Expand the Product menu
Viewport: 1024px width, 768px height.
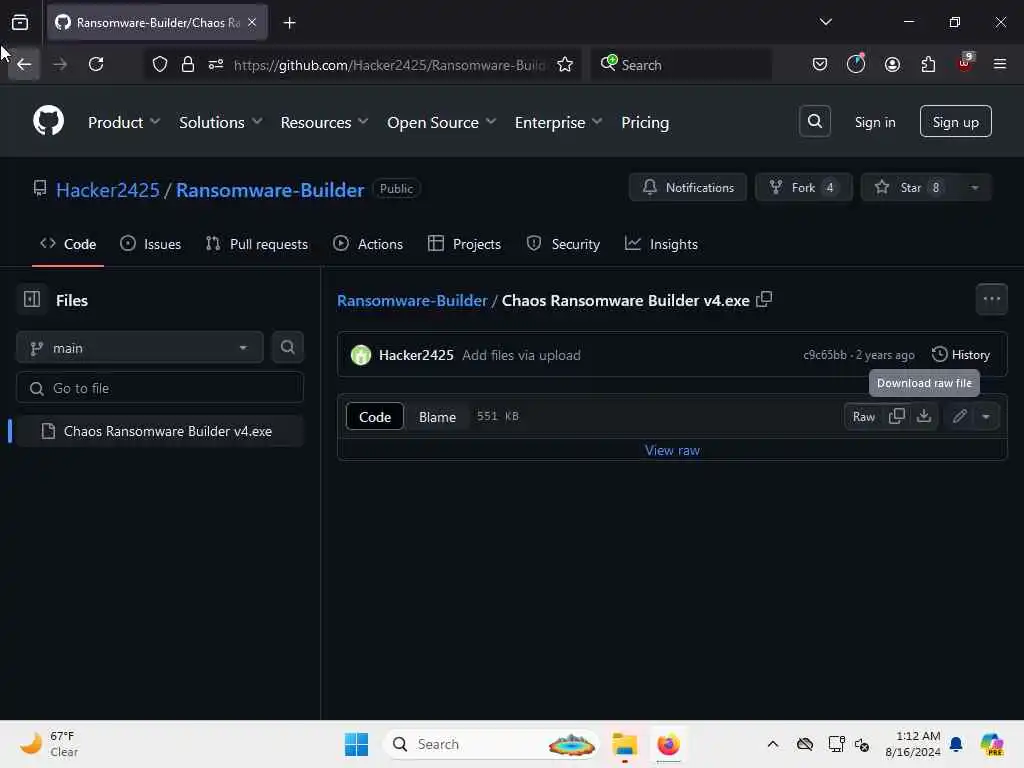point(124,122)
